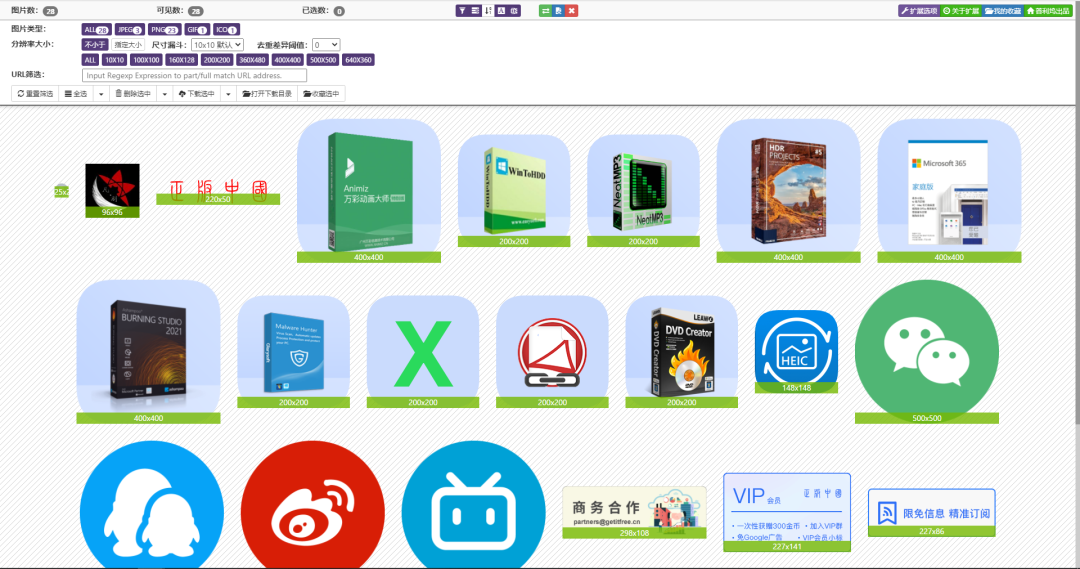This screenshot has width=1080, height=569.
Task: Expand dropdown arrow next to 下载选中
Action: (228, 94)
